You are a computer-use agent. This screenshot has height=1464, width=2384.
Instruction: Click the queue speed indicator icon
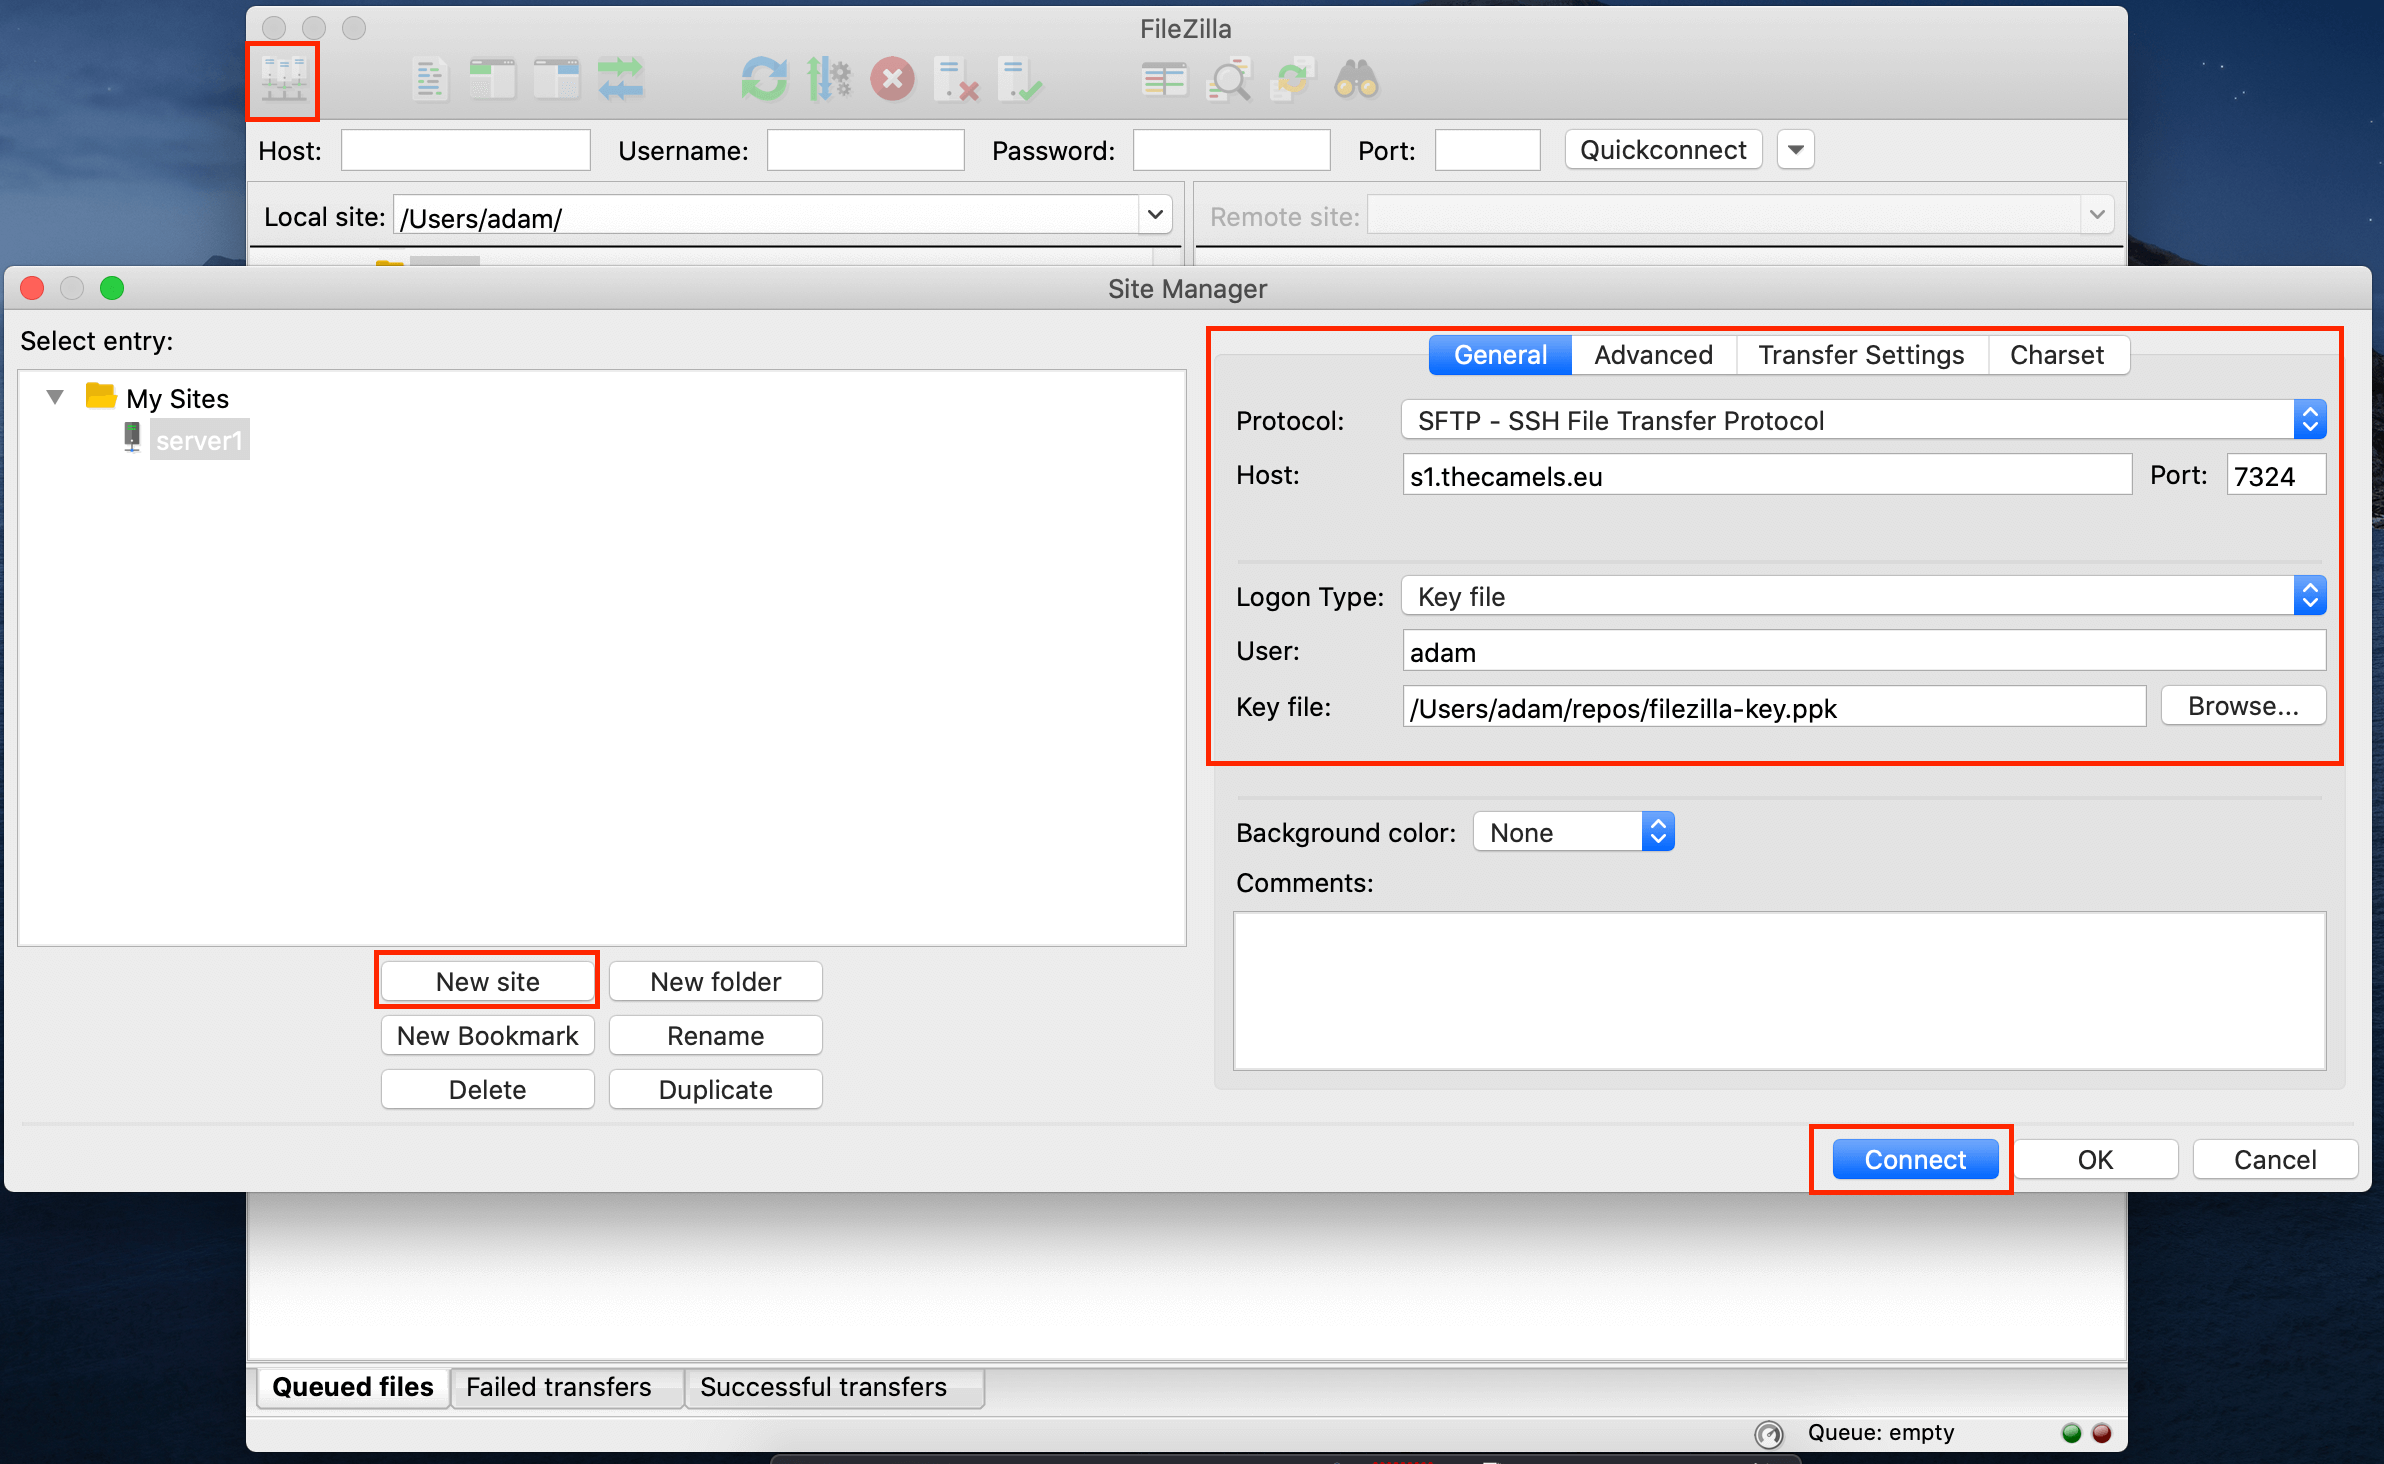pyautogui.click(x=1769, y=1434)
